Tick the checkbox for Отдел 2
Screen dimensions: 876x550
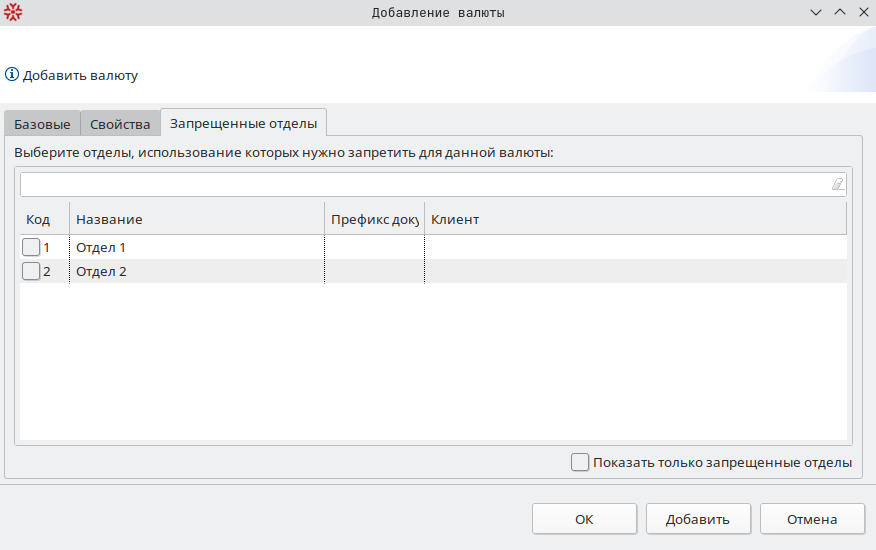[31, 271]
